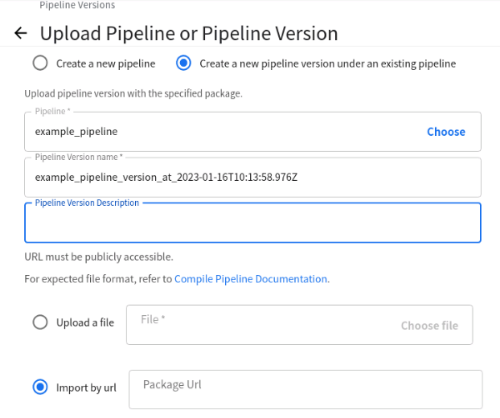Open the Pipeline Versions breadcrumb
Viewport: 500px width, 418px height.
coord(77,5)
